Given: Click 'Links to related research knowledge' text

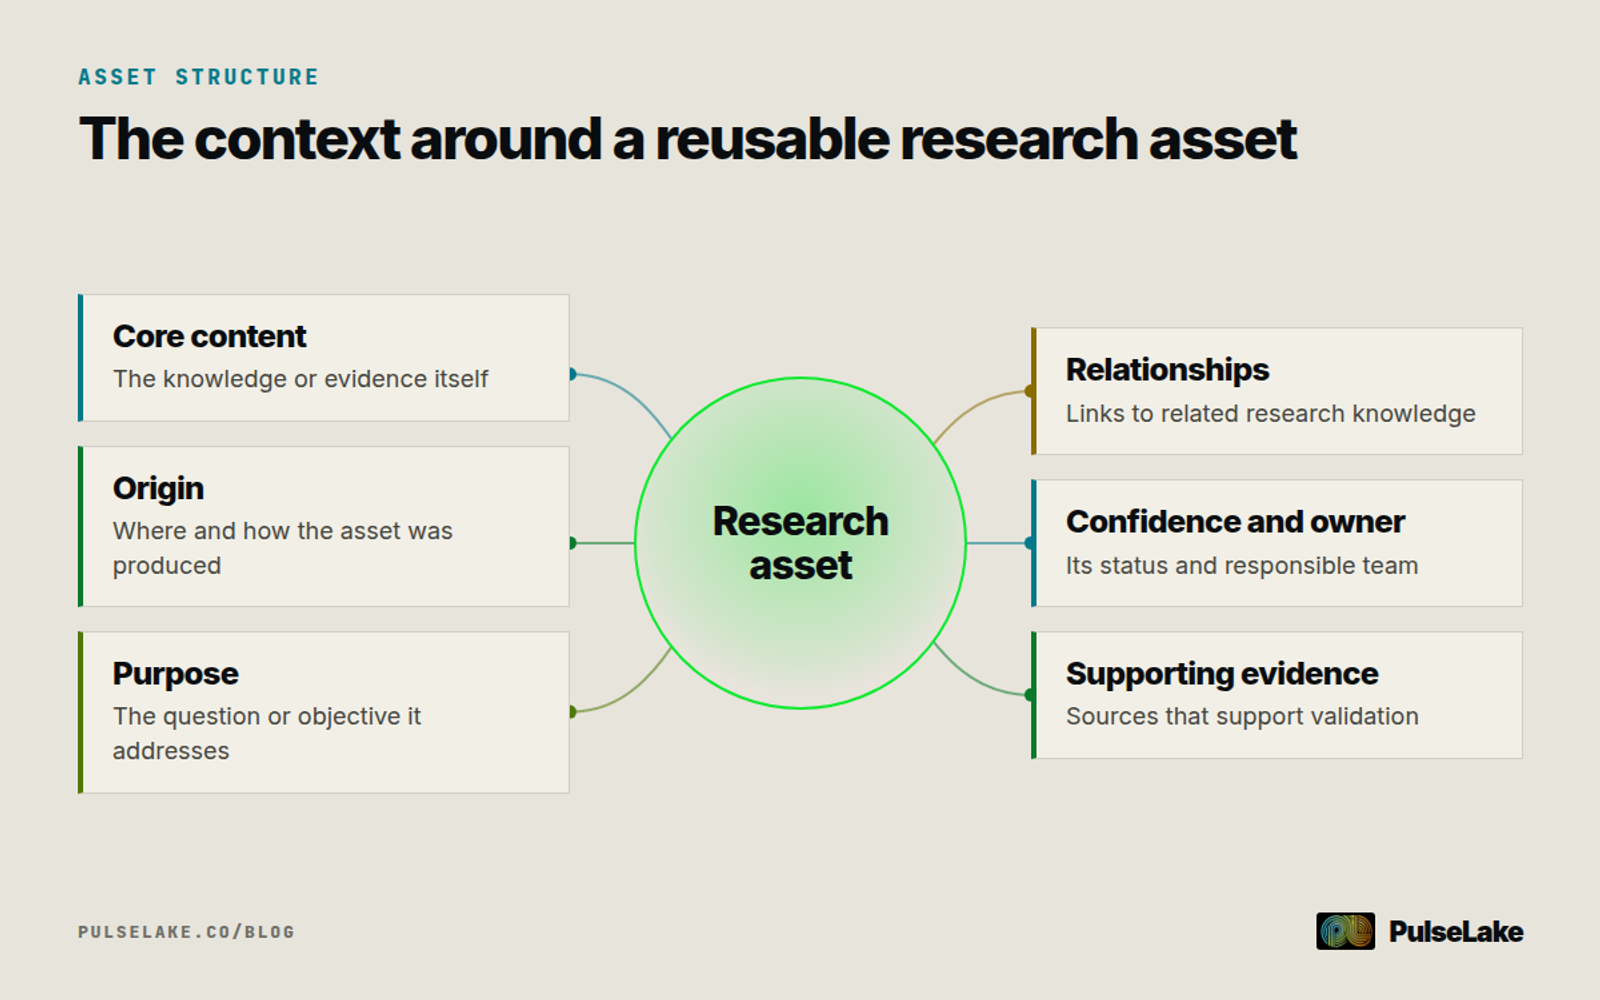Looking at the screenshot, I should (x=1270, y=413).
